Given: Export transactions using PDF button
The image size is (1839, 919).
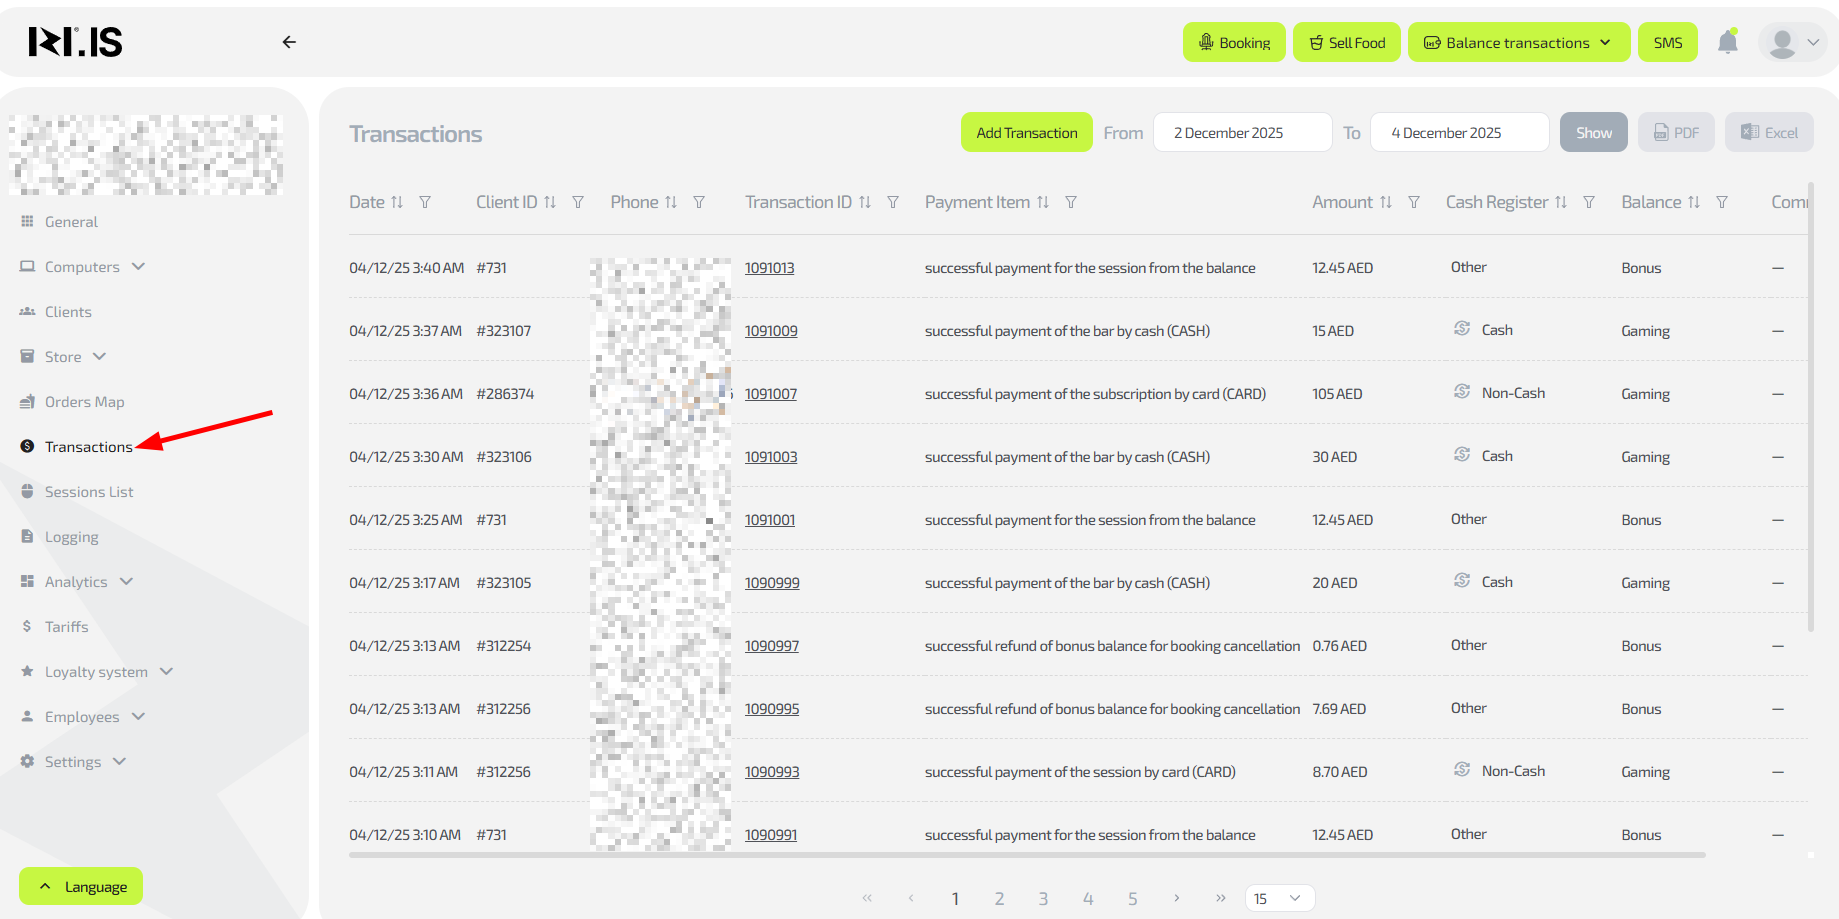Looking at the screenshot, I should [x=1676, y=133].
